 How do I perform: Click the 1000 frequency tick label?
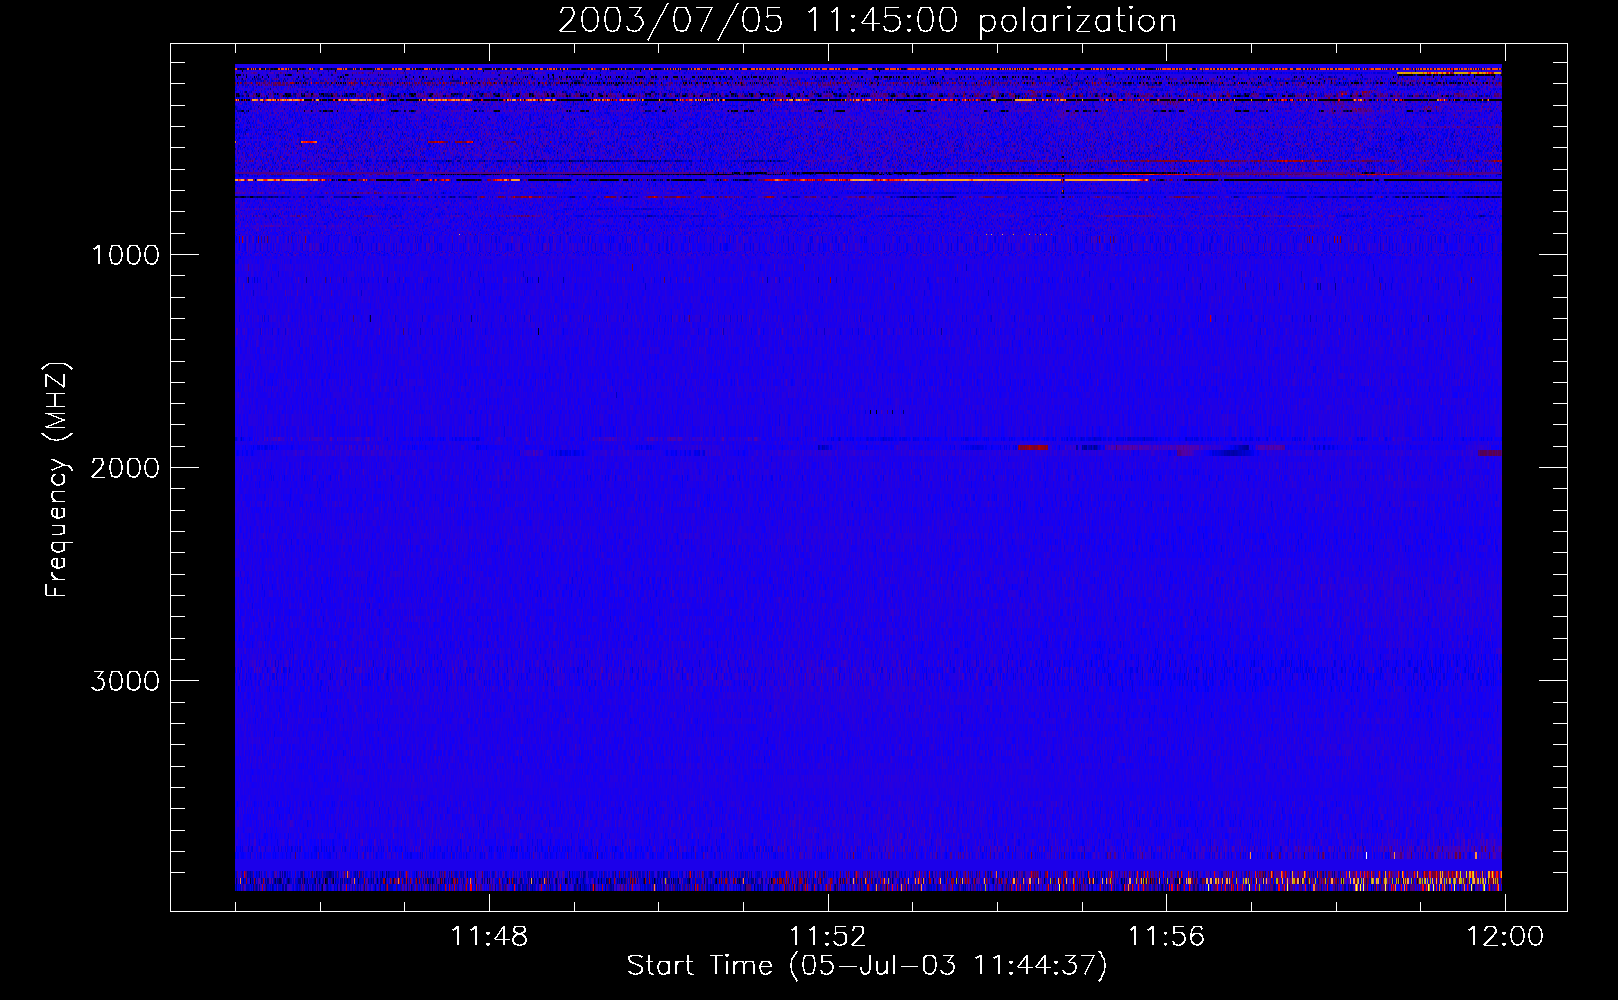click(x=125, y=255)
